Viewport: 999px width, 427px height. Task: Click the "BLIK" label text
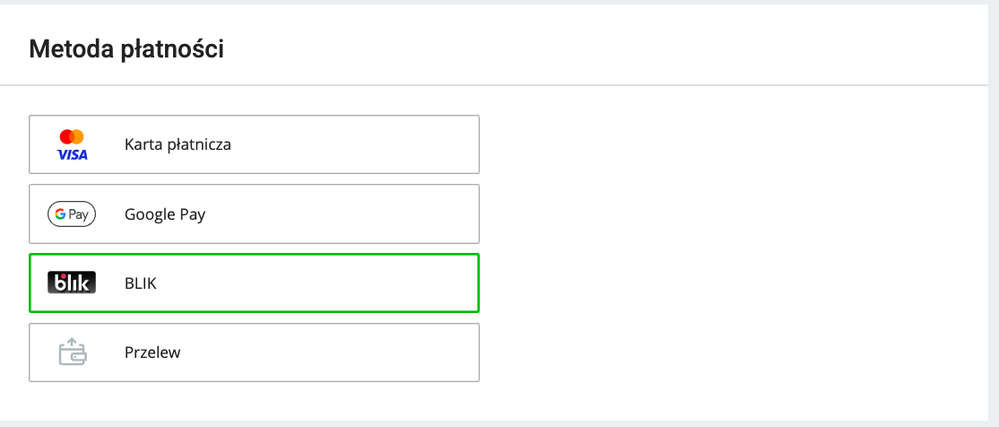click(141, 284)
